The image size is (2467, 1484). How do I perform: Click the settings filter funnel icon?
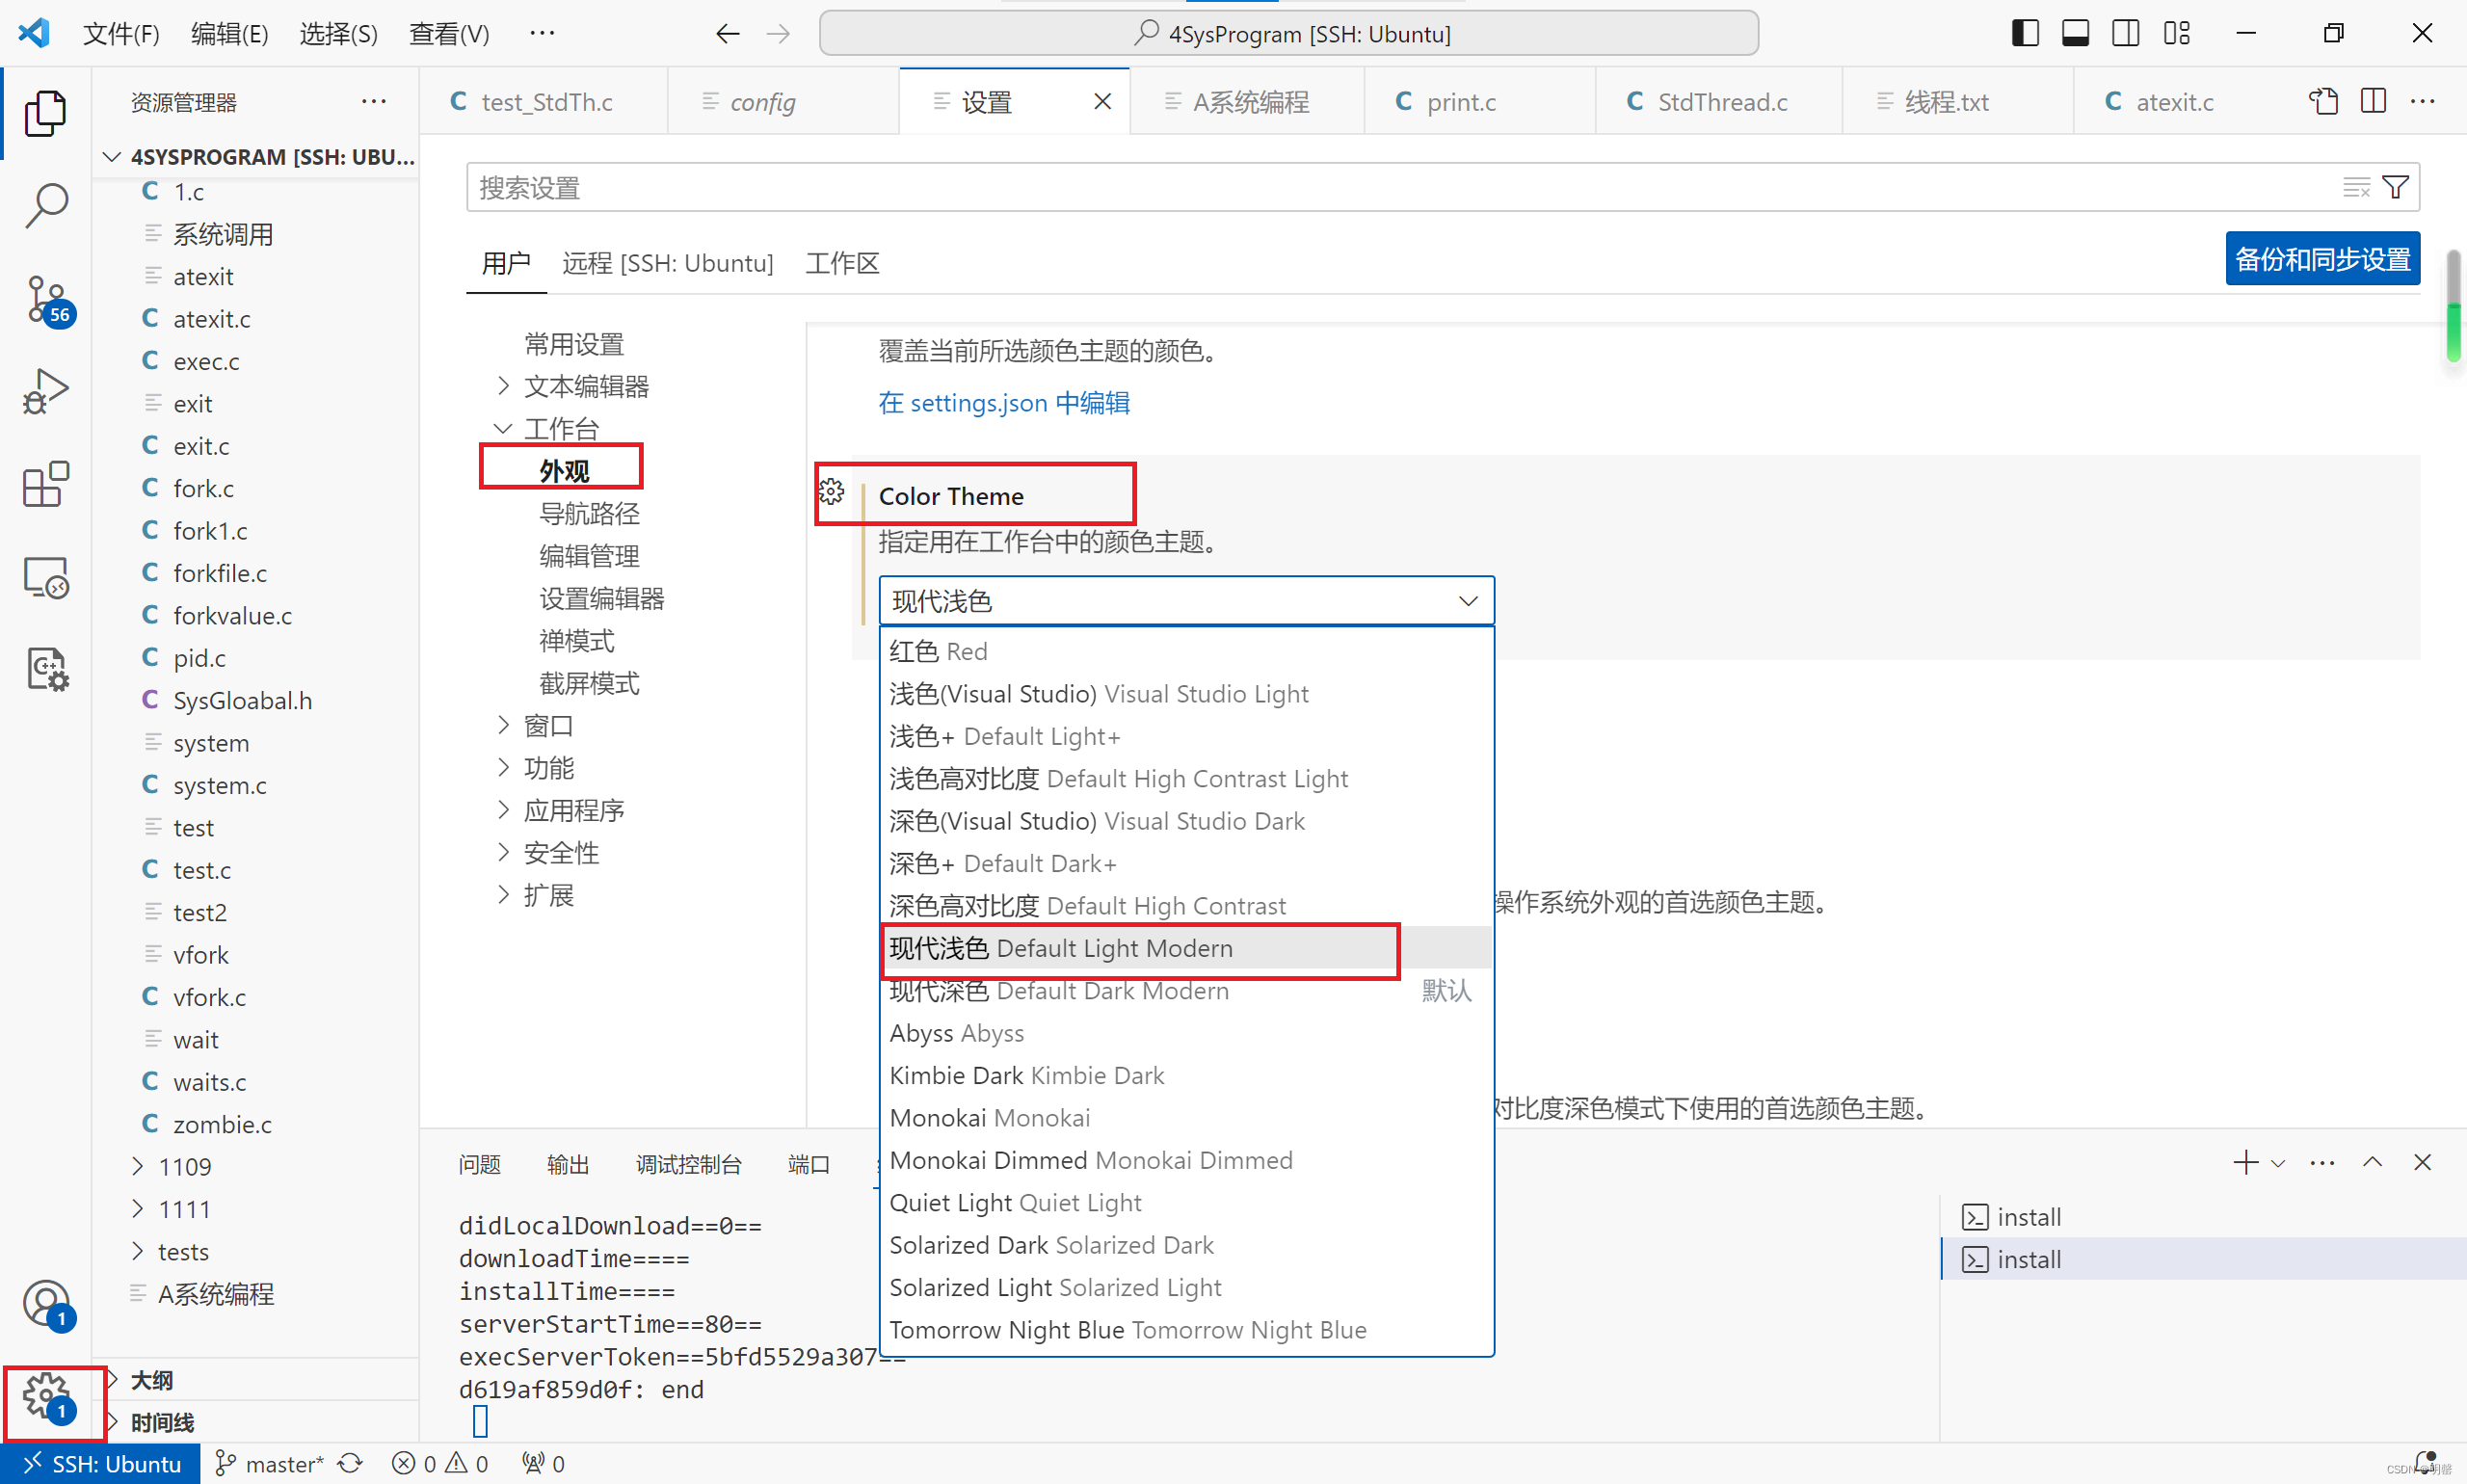(2395, 187)
